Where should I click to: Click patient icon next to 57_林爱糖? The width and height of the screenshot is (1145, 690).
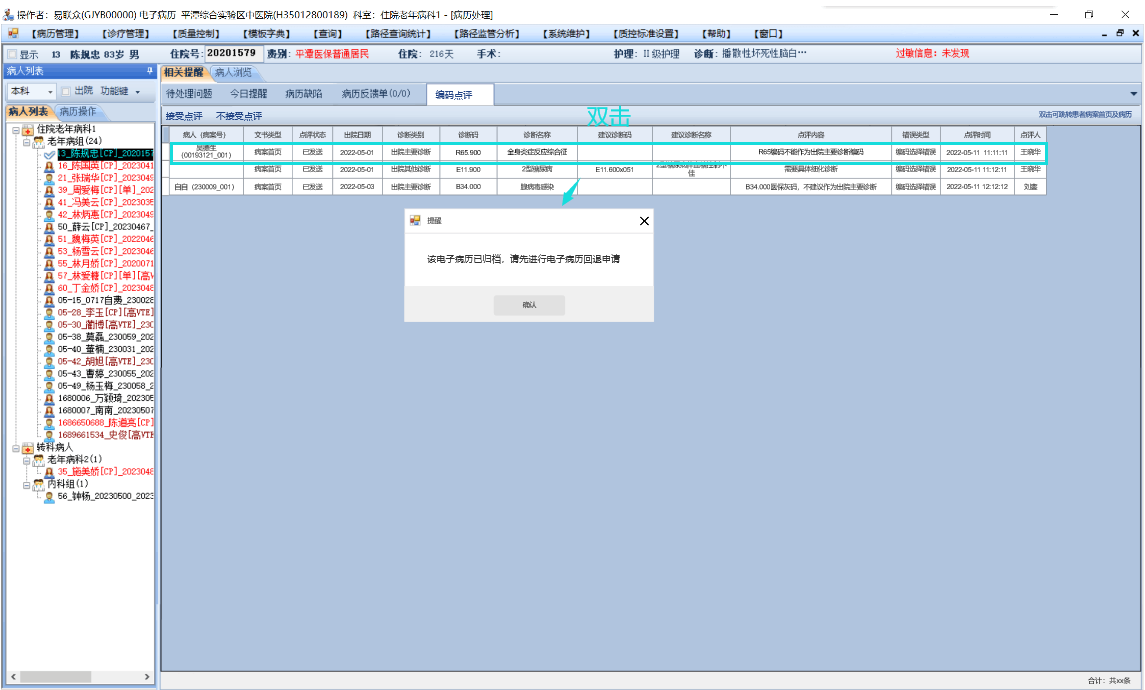[49, 276]
